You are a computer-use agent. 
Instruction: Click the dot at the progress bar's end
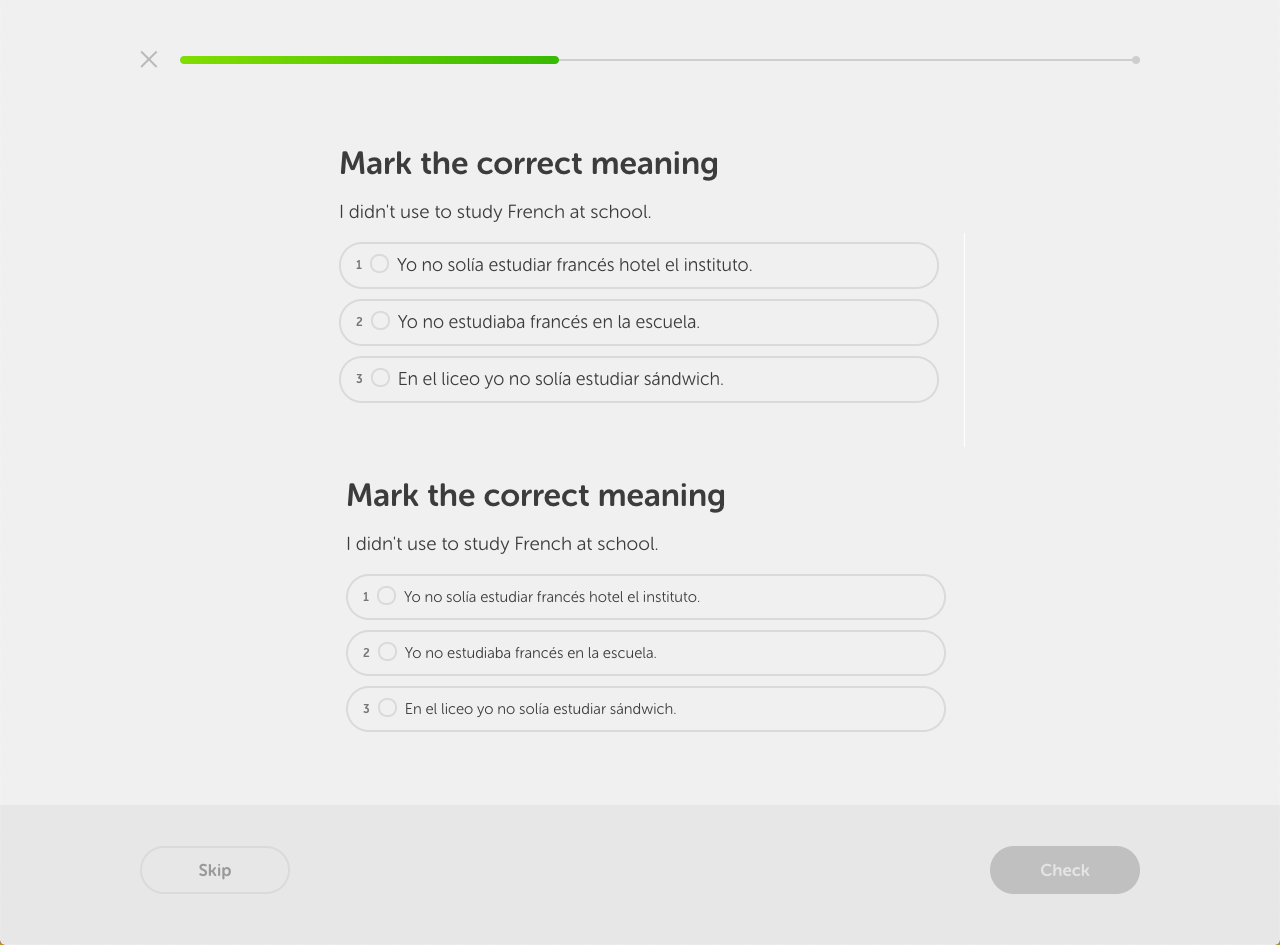[1135, 59]
